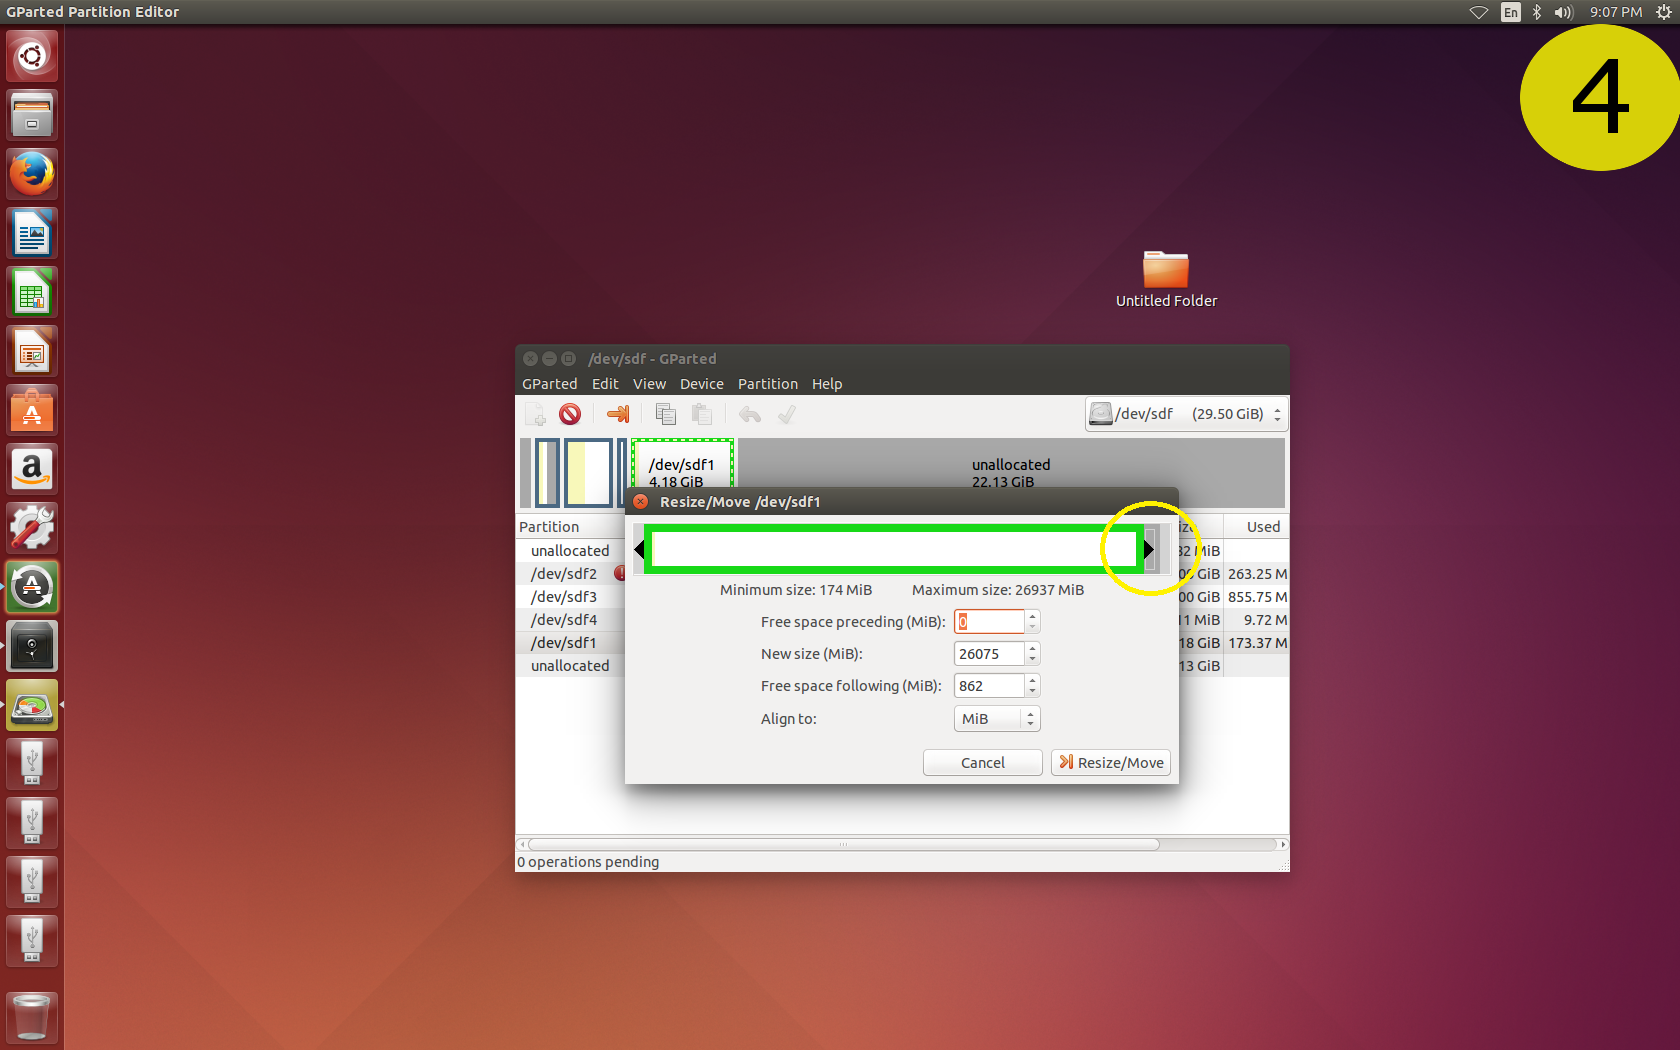Increase Free space following with up stepper

click(1033, 680)
